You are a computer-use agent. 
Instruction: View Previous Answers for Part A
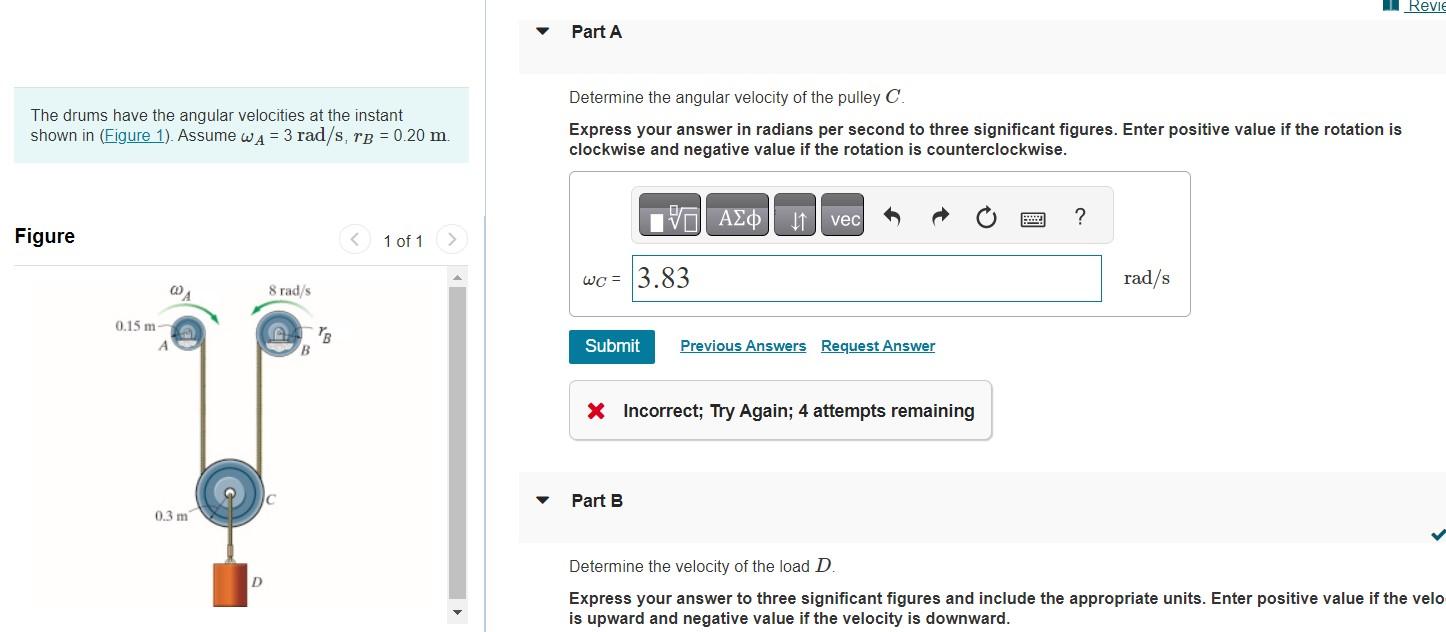742,345
